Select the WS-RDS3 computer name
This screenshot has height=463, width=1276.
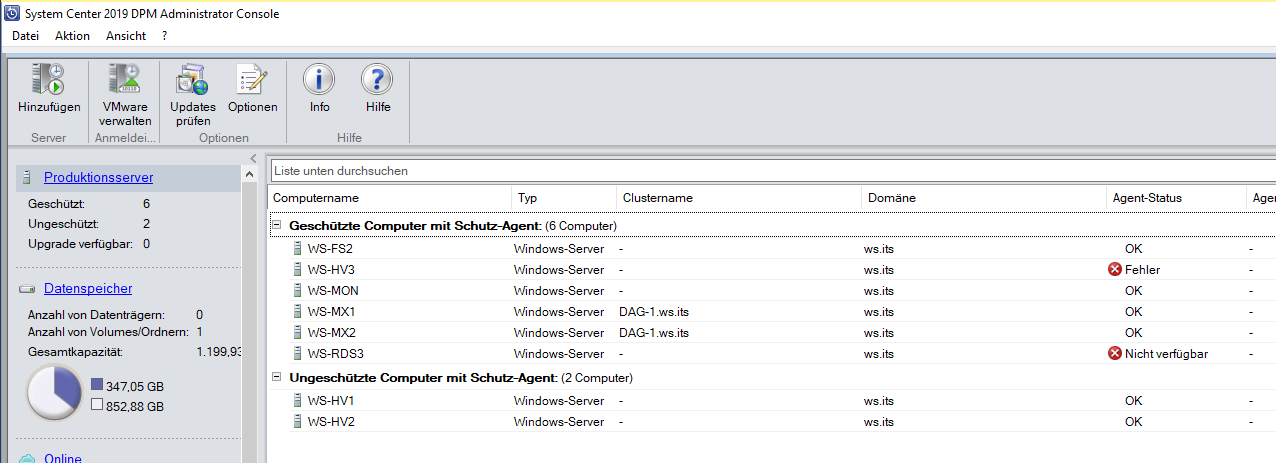point(335,354)
